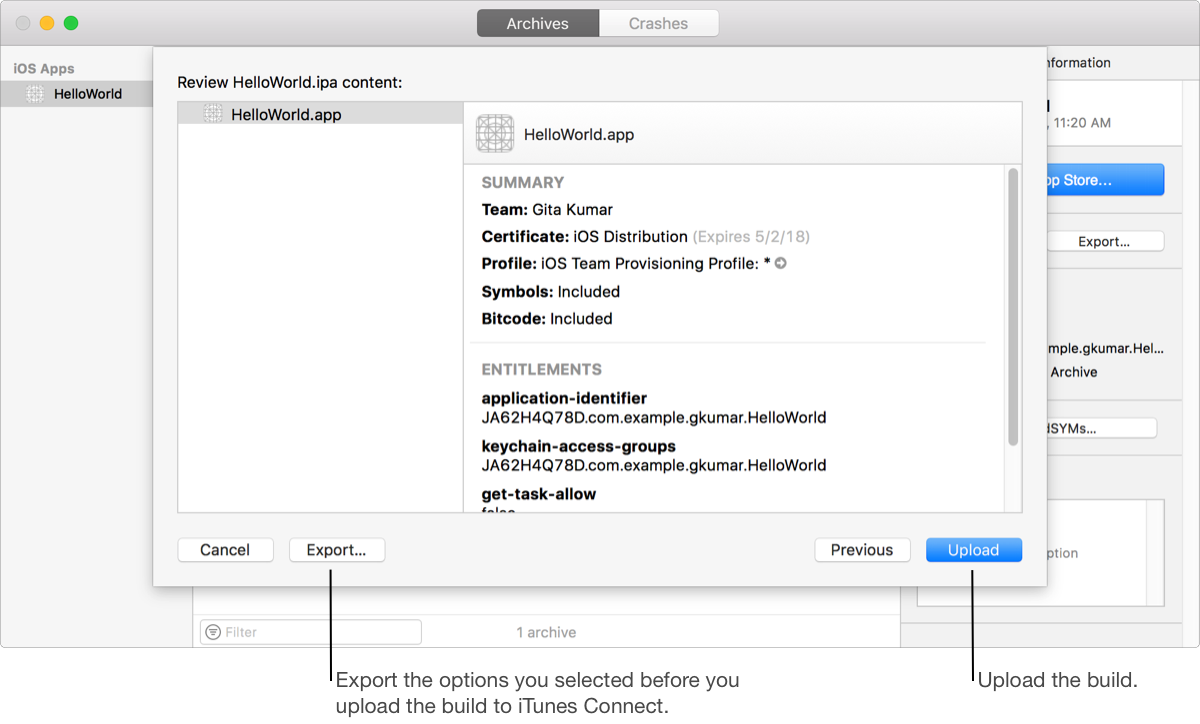This screenshot has width=1200, height=724.
Task: Click the HelloWorld.app icon in content list
Action: pyautogui.click(x=213, y=114)
